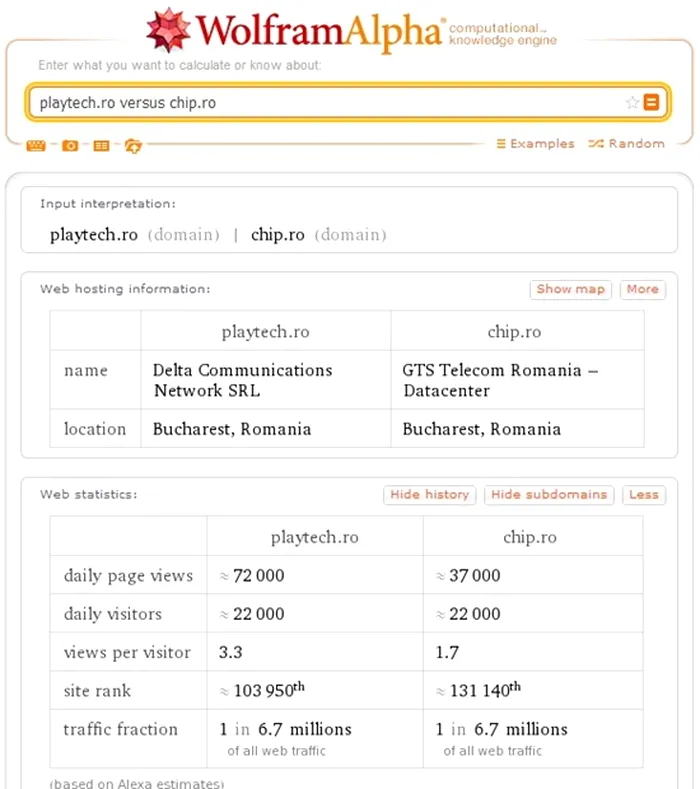700x789 pixels.
Task: Click the 3.3 views per visitor value
Action: point(230,652)
